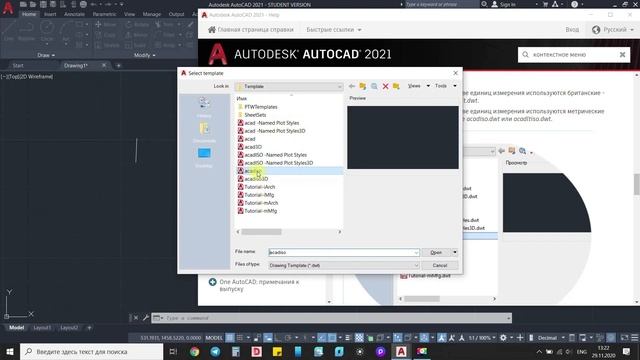
Task: Open the Documents location in the places sidebar
Action: 204,132
